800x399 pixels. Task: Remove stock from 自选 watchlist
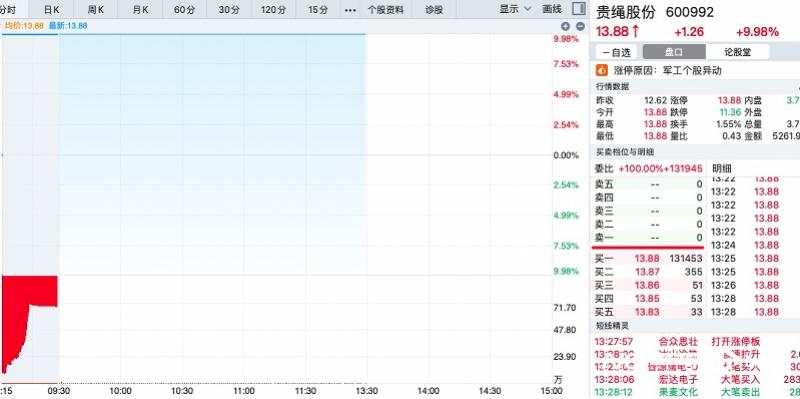tap(616, 52)
